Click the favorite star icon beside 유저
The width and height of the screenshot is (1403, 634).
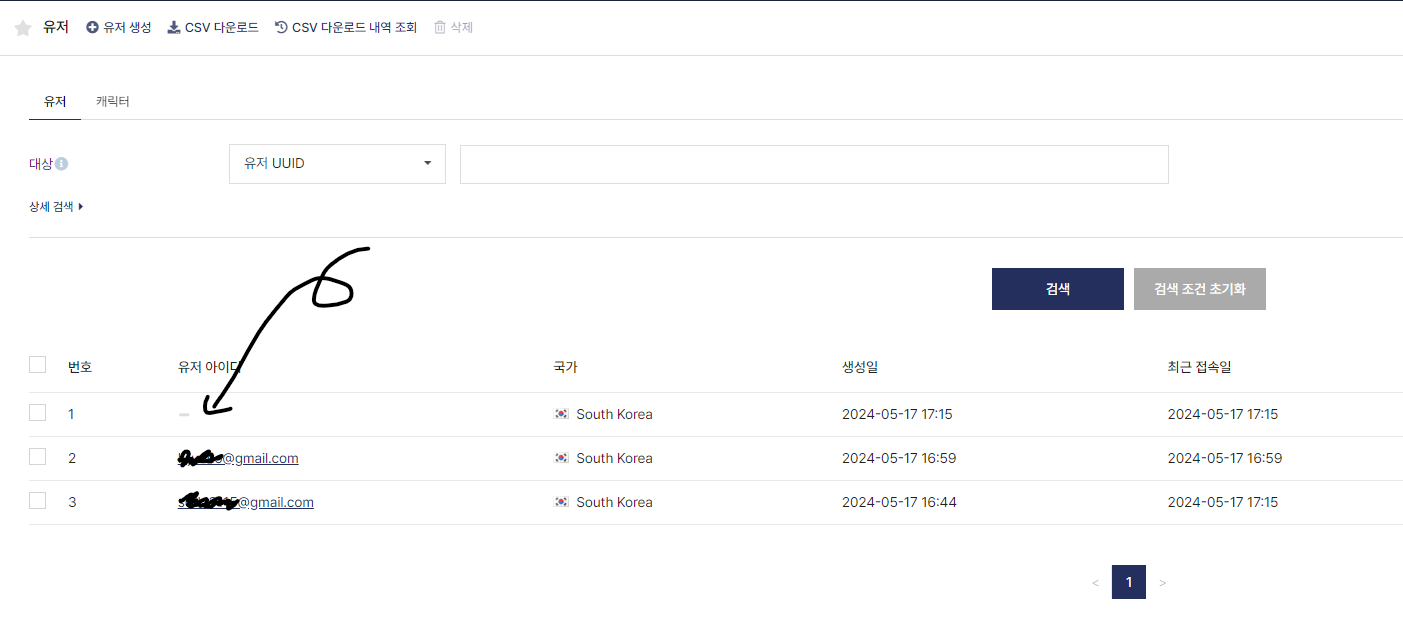[x=23, y=28]
